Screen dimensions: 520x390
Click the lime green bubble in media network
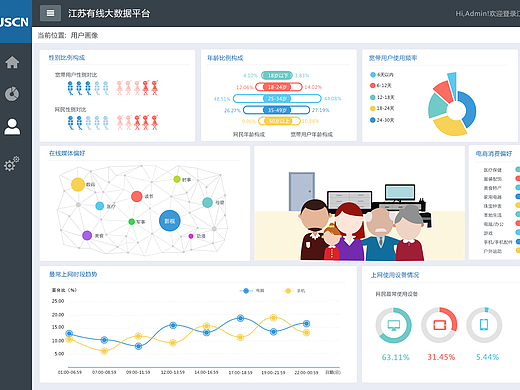coord(177,179)
